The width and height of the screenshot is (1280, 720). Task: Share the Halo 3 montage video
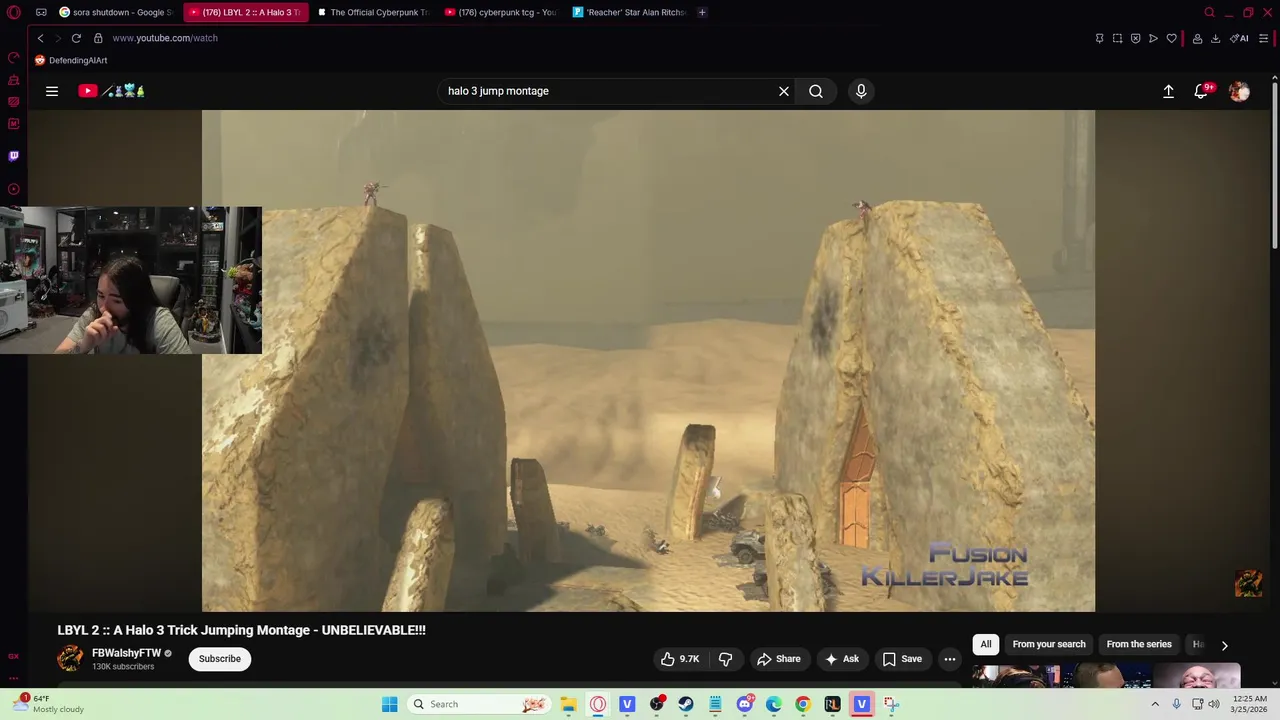click(779, 659)
